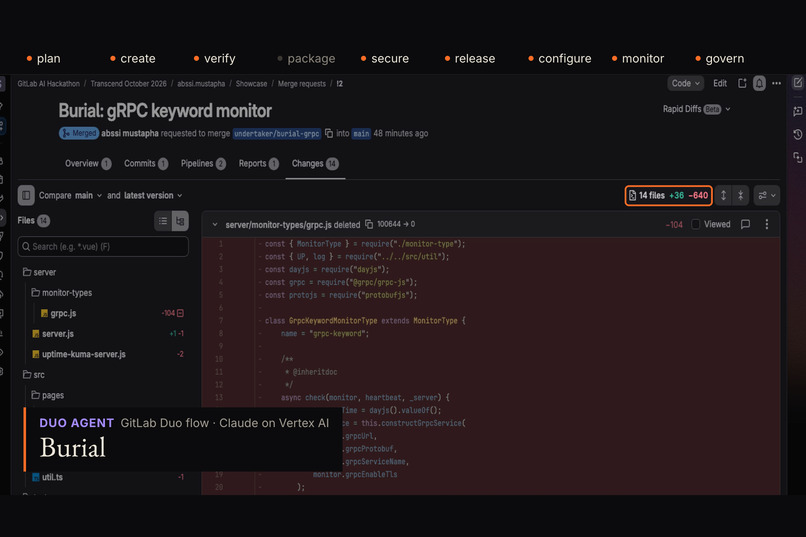Screen dimensions: 806x537
Task: Collapse all files arrow icon
Action: coord(740,195)
